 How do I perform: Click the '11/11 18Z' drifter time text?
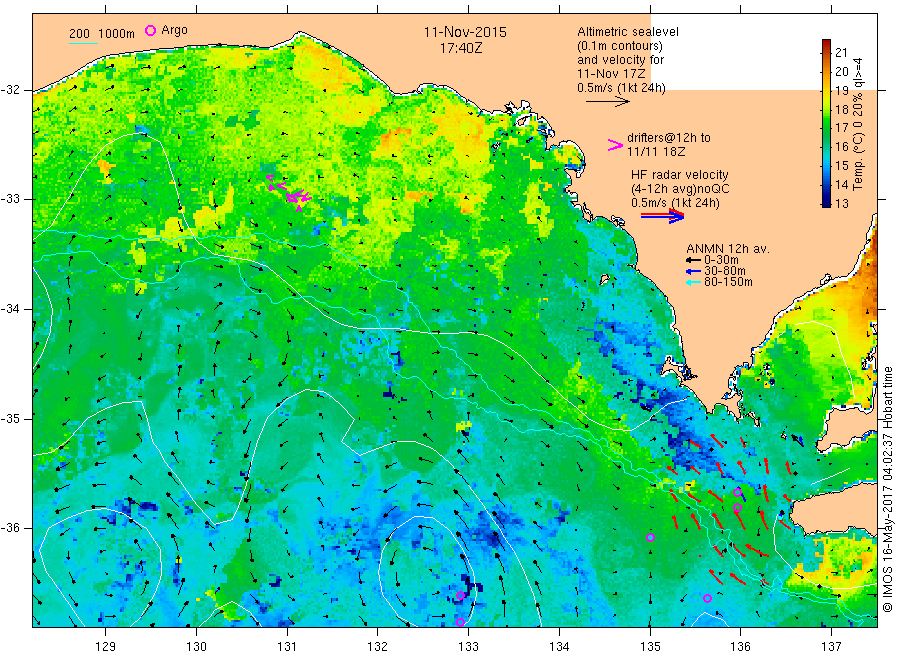pyautogui.click(x=656, y=152)
